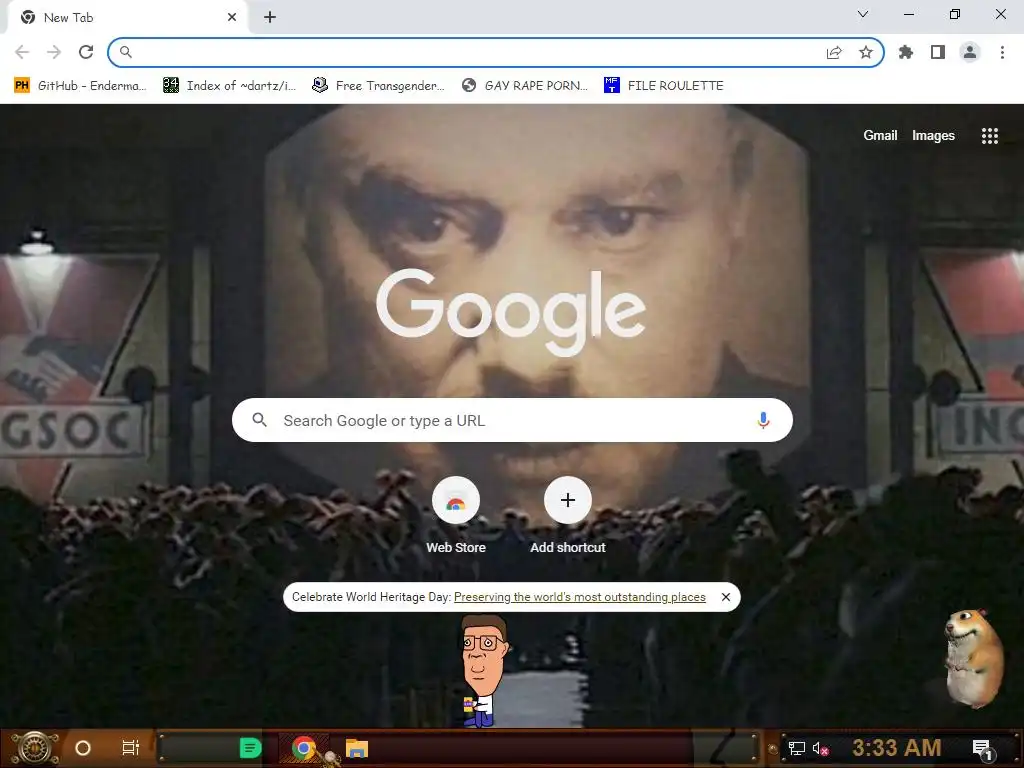Image resolution: width=1024 pixels, height=768 pixels.
Task: Open Cortana circle icon on taskbar
Action: [x=83, y=748]
